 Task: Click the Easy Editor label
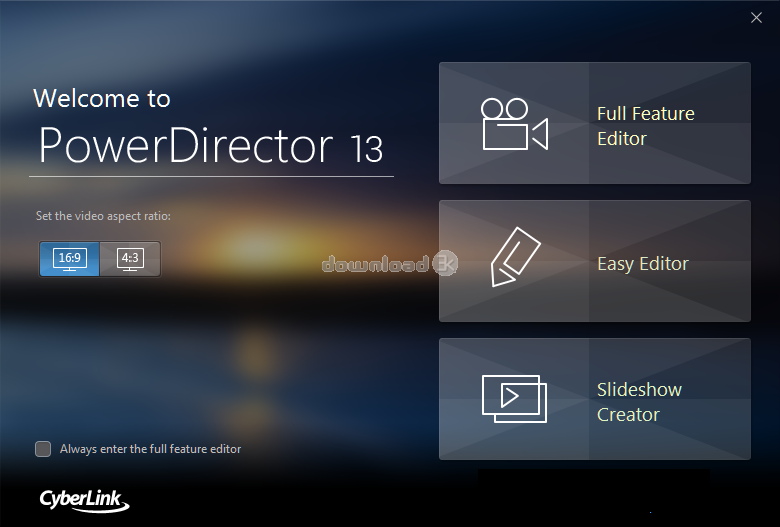(x=643, y=264)
